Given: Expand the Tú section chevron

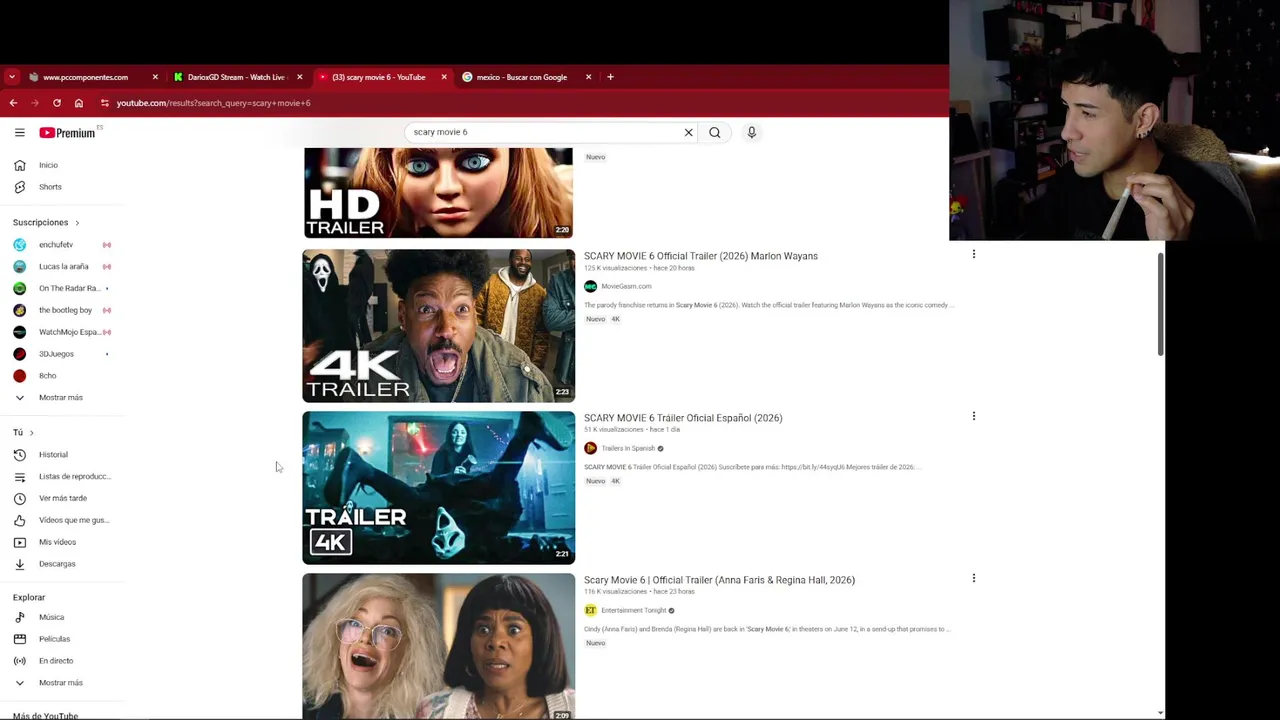Looking at the screenshot, I should (x=31, y=433).
